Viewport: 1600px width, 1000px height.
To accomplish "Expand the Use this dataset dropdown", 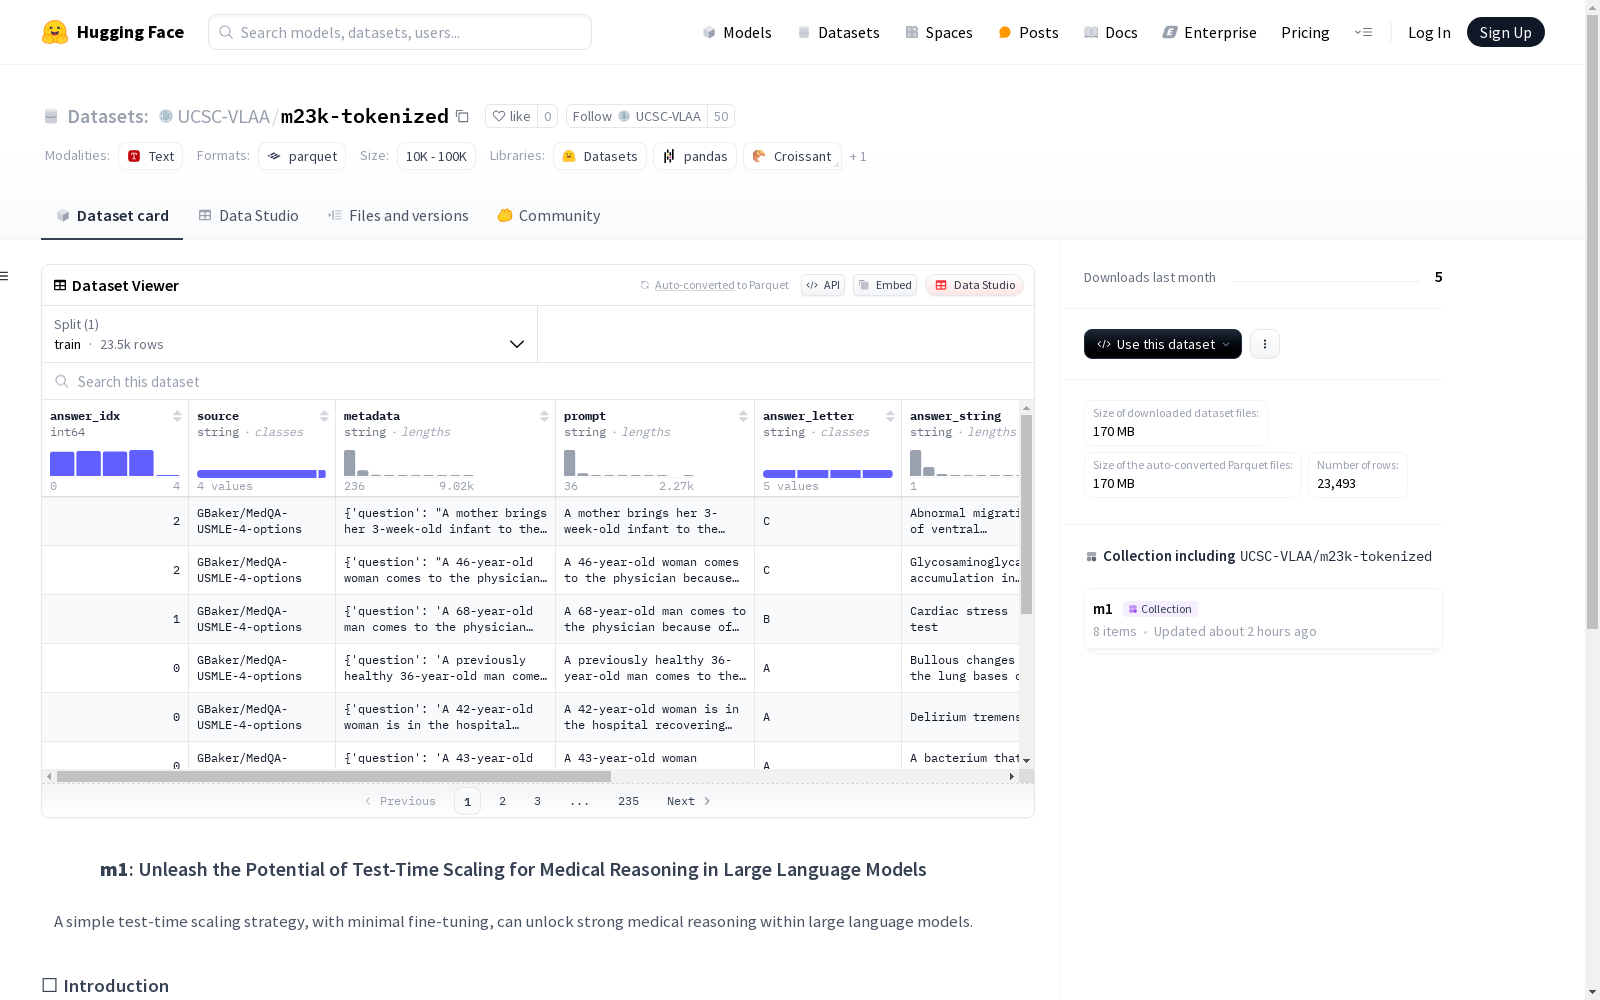I will [1163, 344].
